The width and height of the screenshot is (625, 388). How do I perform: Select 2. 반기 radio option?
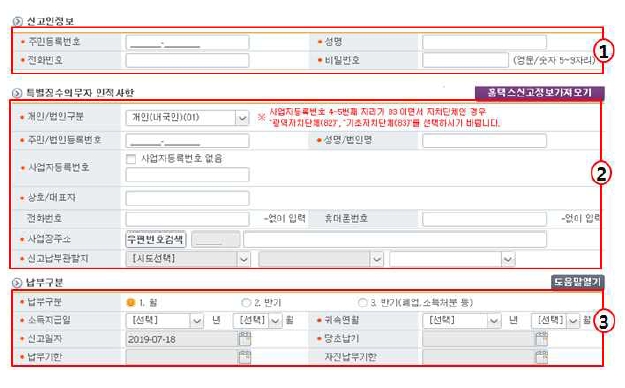click(246, 303)
